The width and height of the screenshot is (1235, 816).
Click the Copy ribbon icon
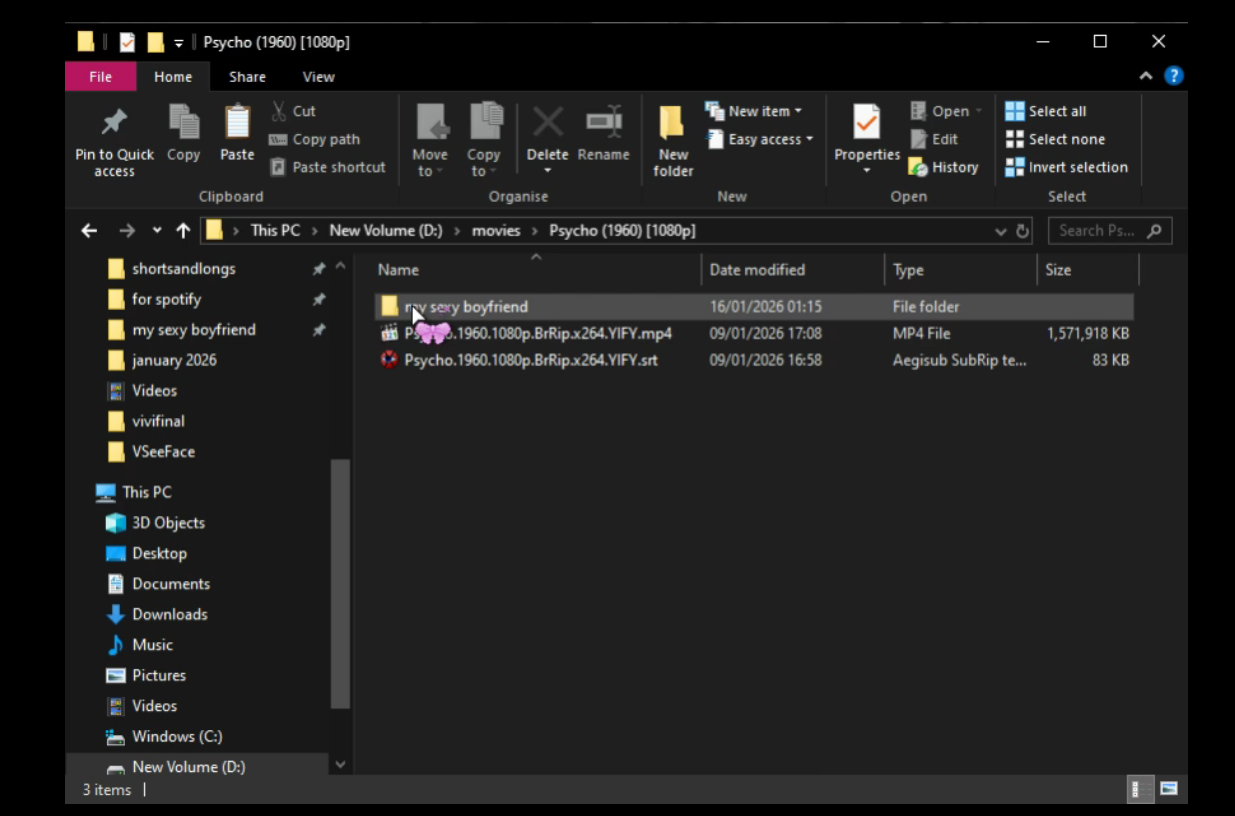pos(183,123)
